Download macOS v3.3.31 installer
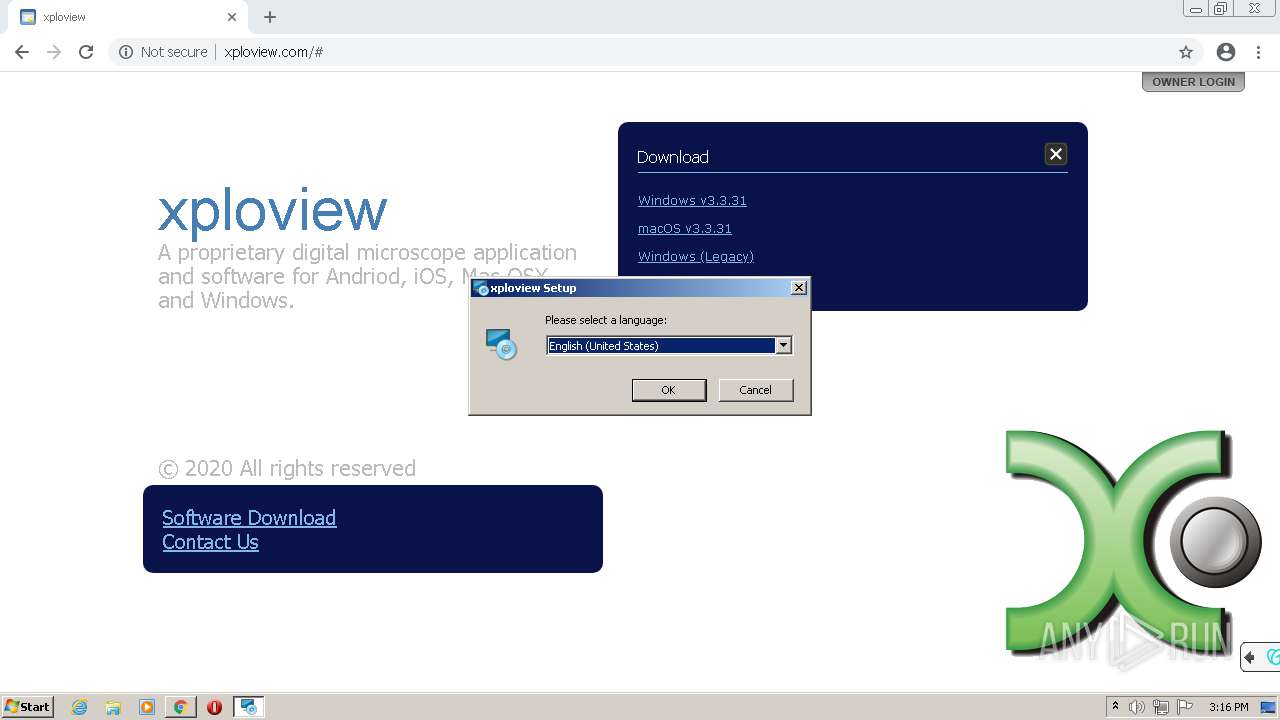The width and height of the screenshot is (1280, 720). [x=685, y=229]
